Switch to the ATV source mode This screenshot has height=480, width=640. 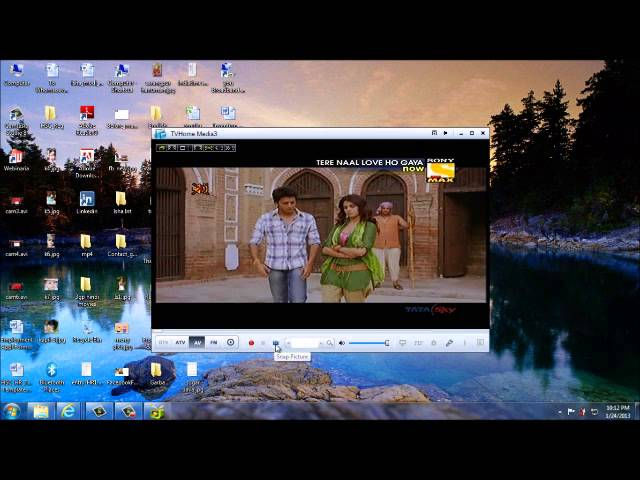[180, 342]
